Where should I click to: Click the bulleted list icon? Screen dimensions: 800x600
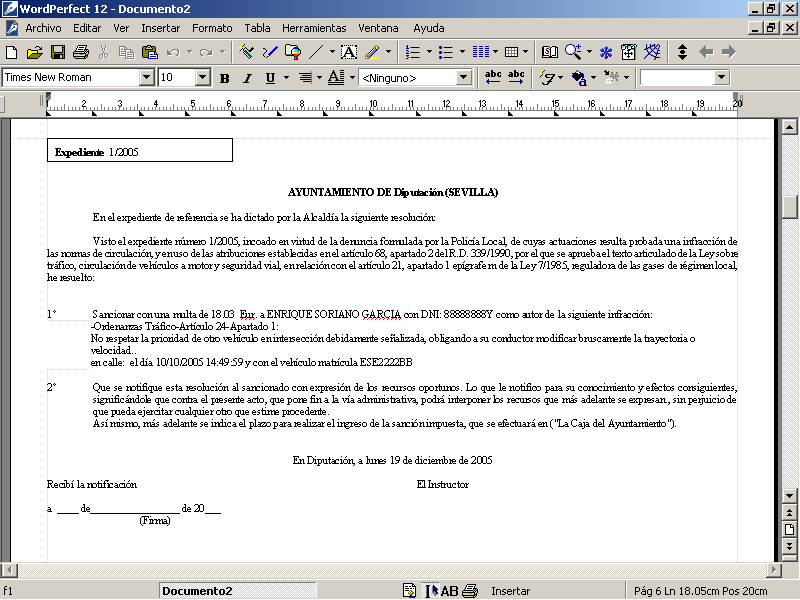[x=446, y=52]
